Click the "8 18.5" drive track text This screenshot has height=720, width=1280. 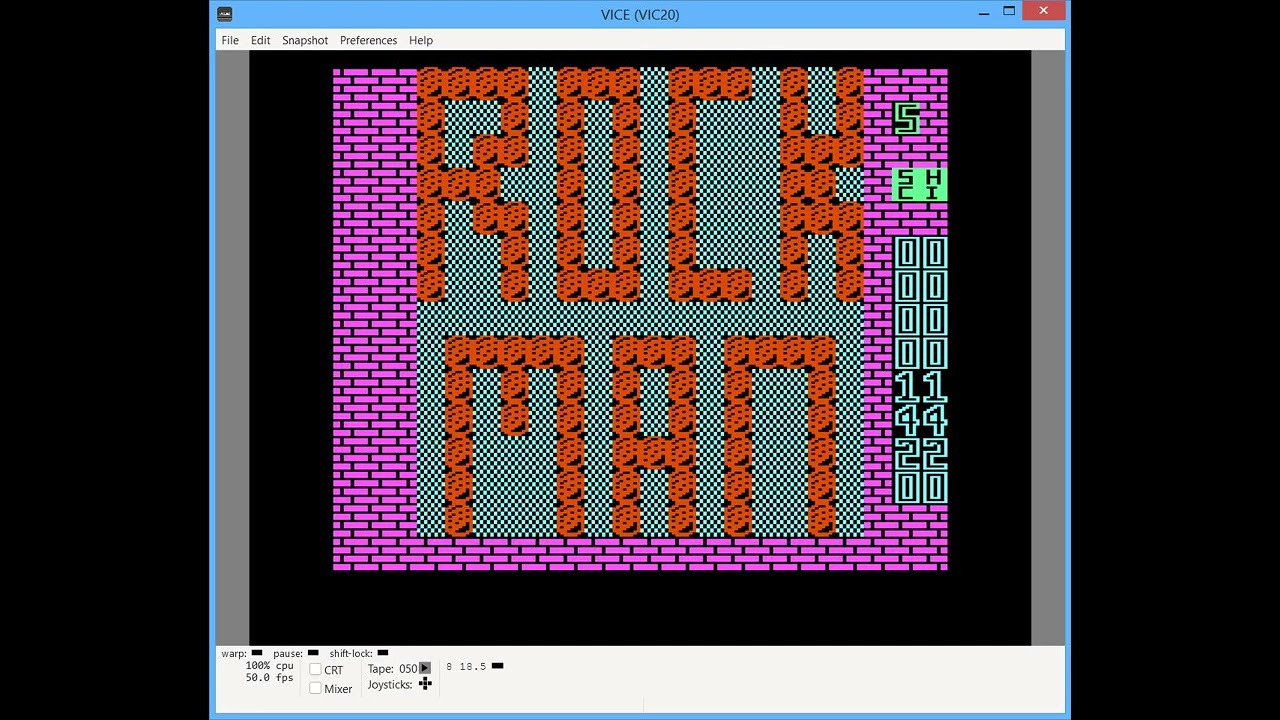[x=466, y=666]
